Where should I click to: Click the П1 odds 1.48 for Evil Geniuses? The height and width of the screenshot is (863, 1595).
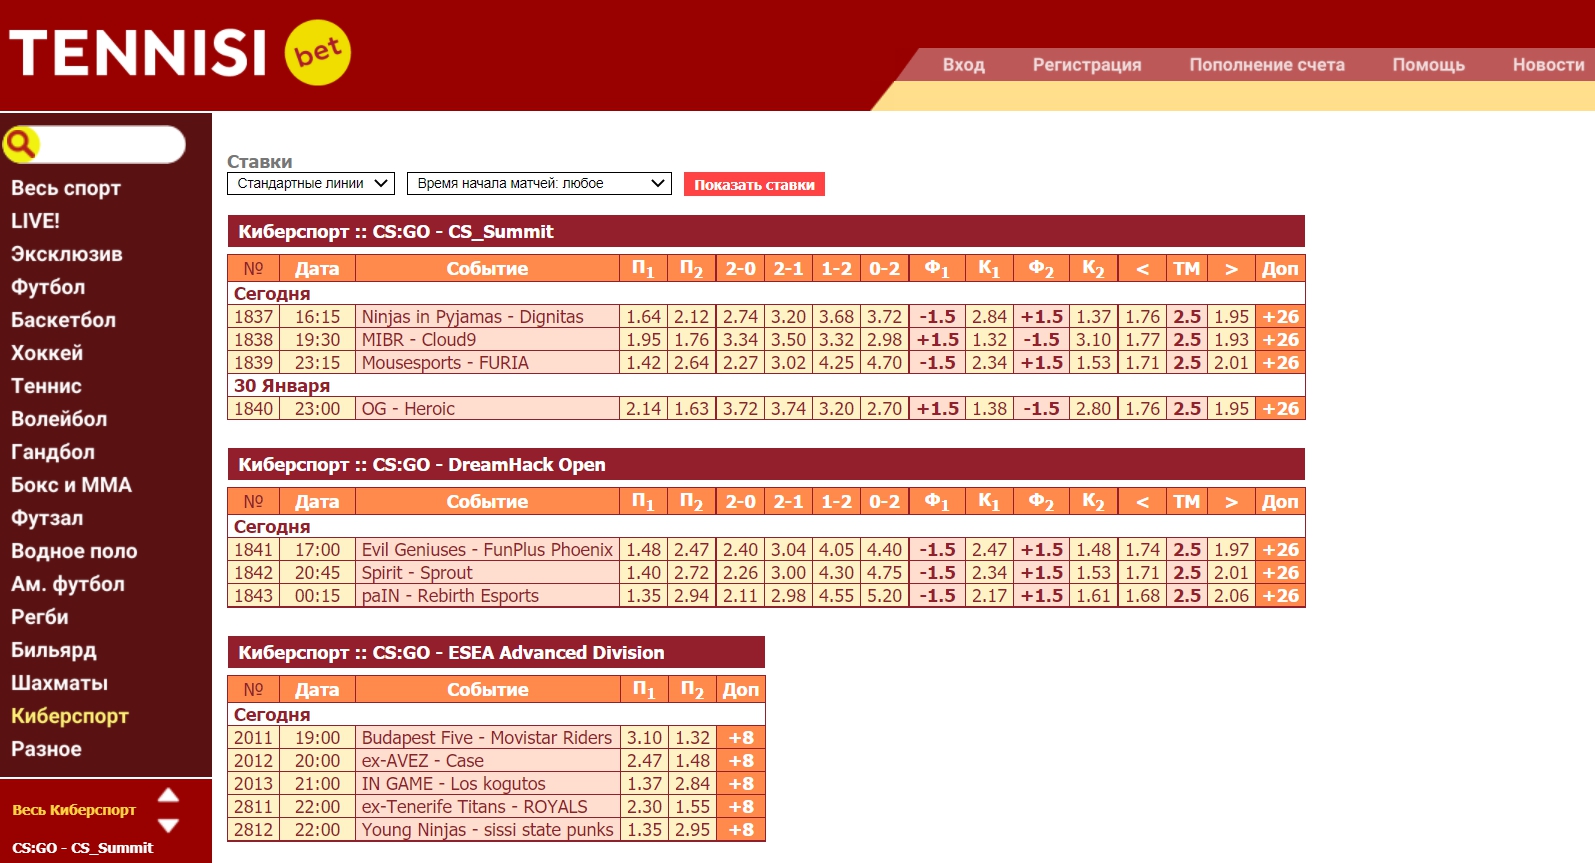click(x=643, y=550)
